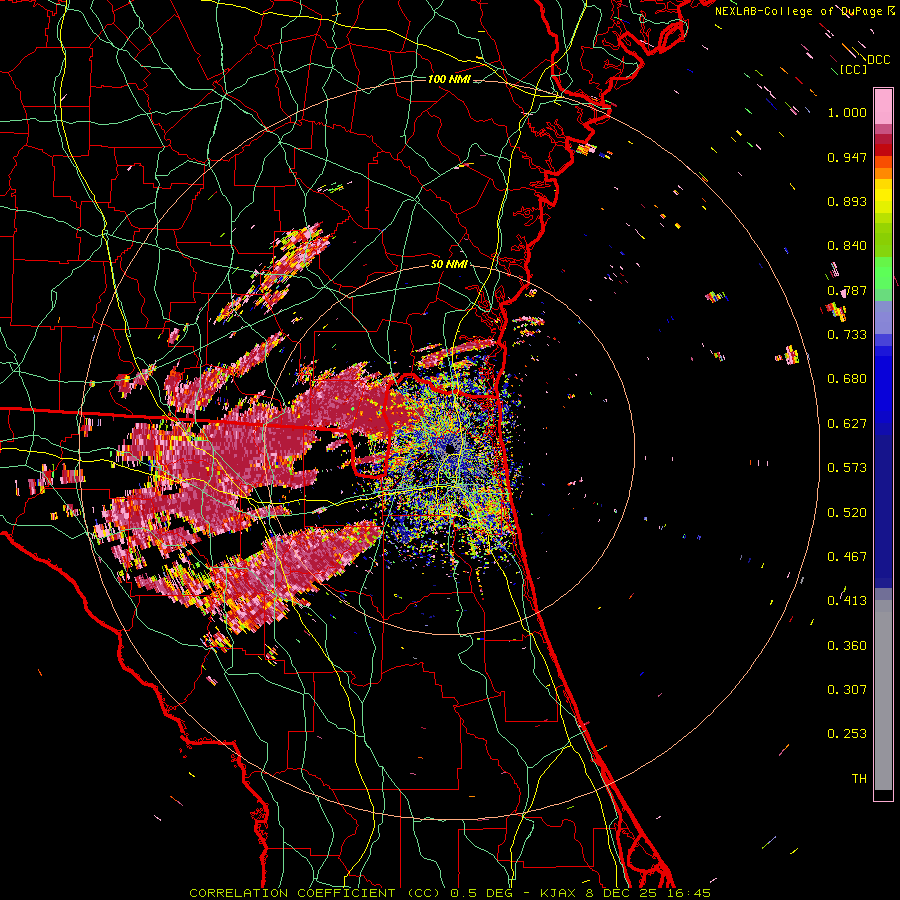This screenshot has width=900, height=900.
Task: Select the 0.413 legend value
Action: (x=847, y=601)
